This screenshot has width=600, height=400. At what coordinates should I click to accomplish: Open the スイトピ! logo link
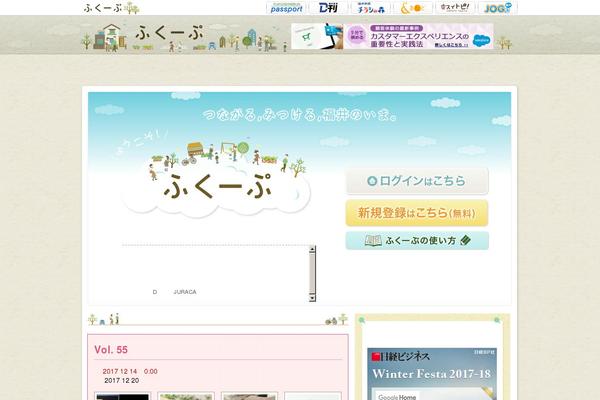[x=455, y=8]
